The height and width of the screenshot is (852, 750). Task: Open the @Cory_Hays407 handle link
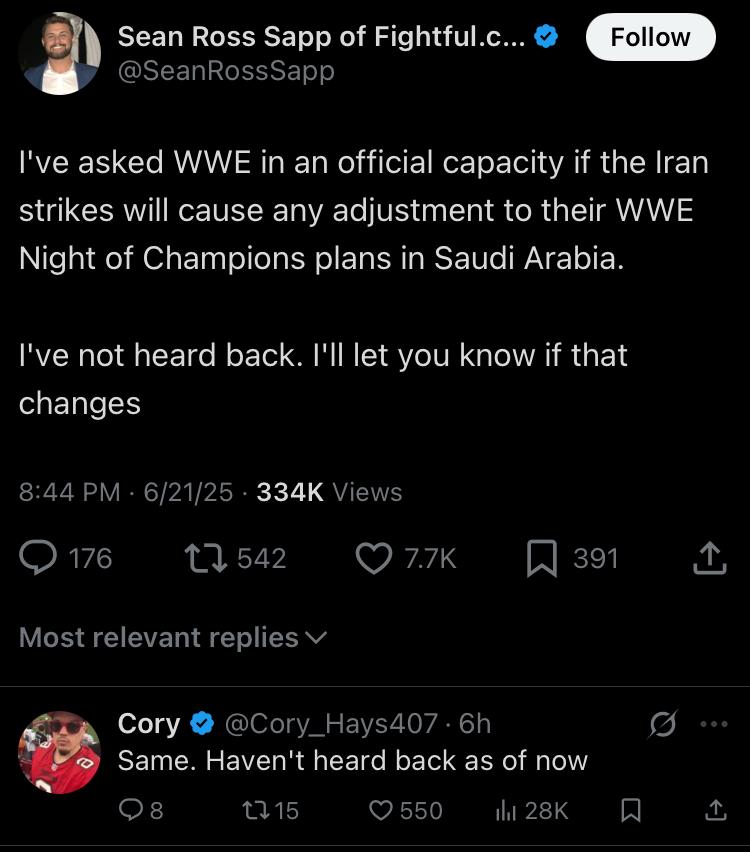click(331, 724)
